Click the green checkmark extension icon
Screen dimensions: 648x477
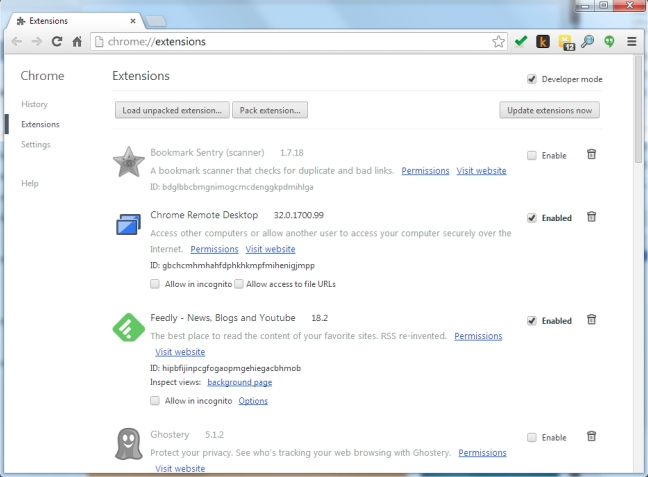coord(521,41)
